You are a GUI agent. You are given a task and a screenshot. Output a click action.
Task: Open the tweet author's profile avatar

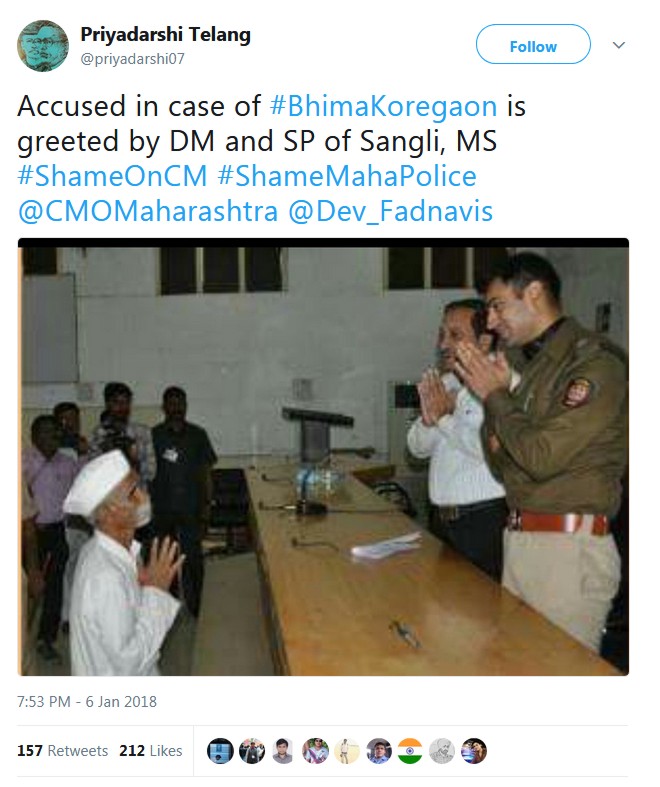pos(43,46)
